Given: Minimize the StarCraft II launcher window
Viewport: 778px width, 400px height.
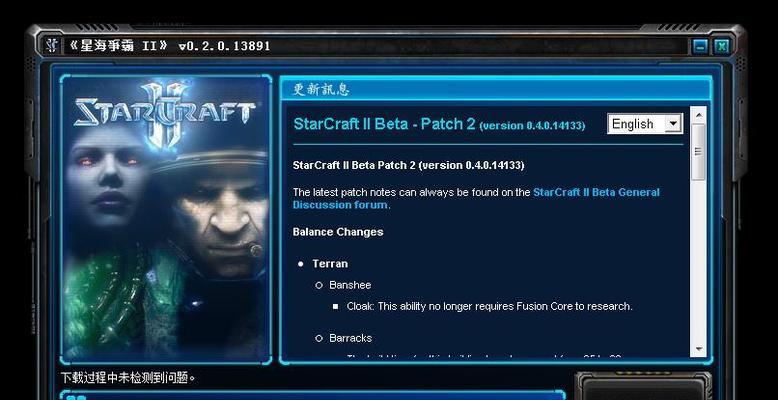Looking at the screenshot, I should (700, 47).
